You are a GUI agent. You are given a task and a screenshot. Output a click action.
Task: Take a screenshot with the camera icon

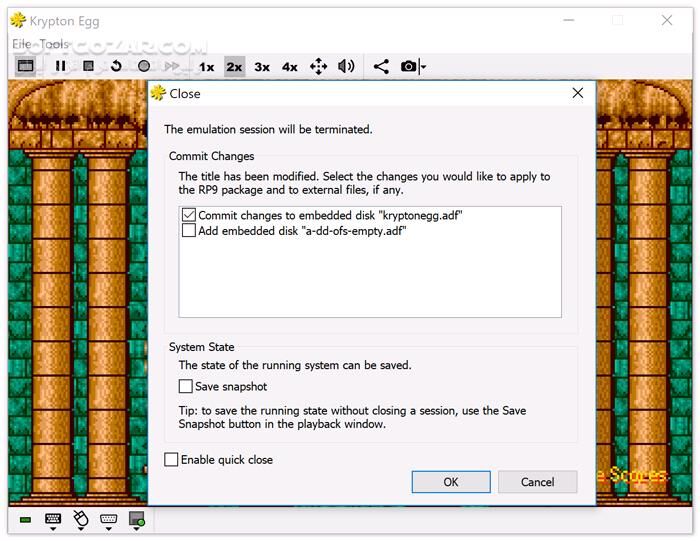408,67
